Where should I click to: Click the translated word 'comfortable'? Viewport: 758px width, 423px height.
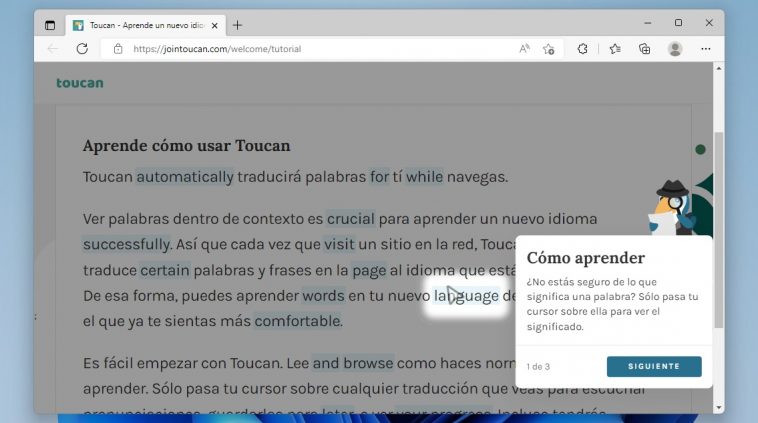[x=298, y=321]
